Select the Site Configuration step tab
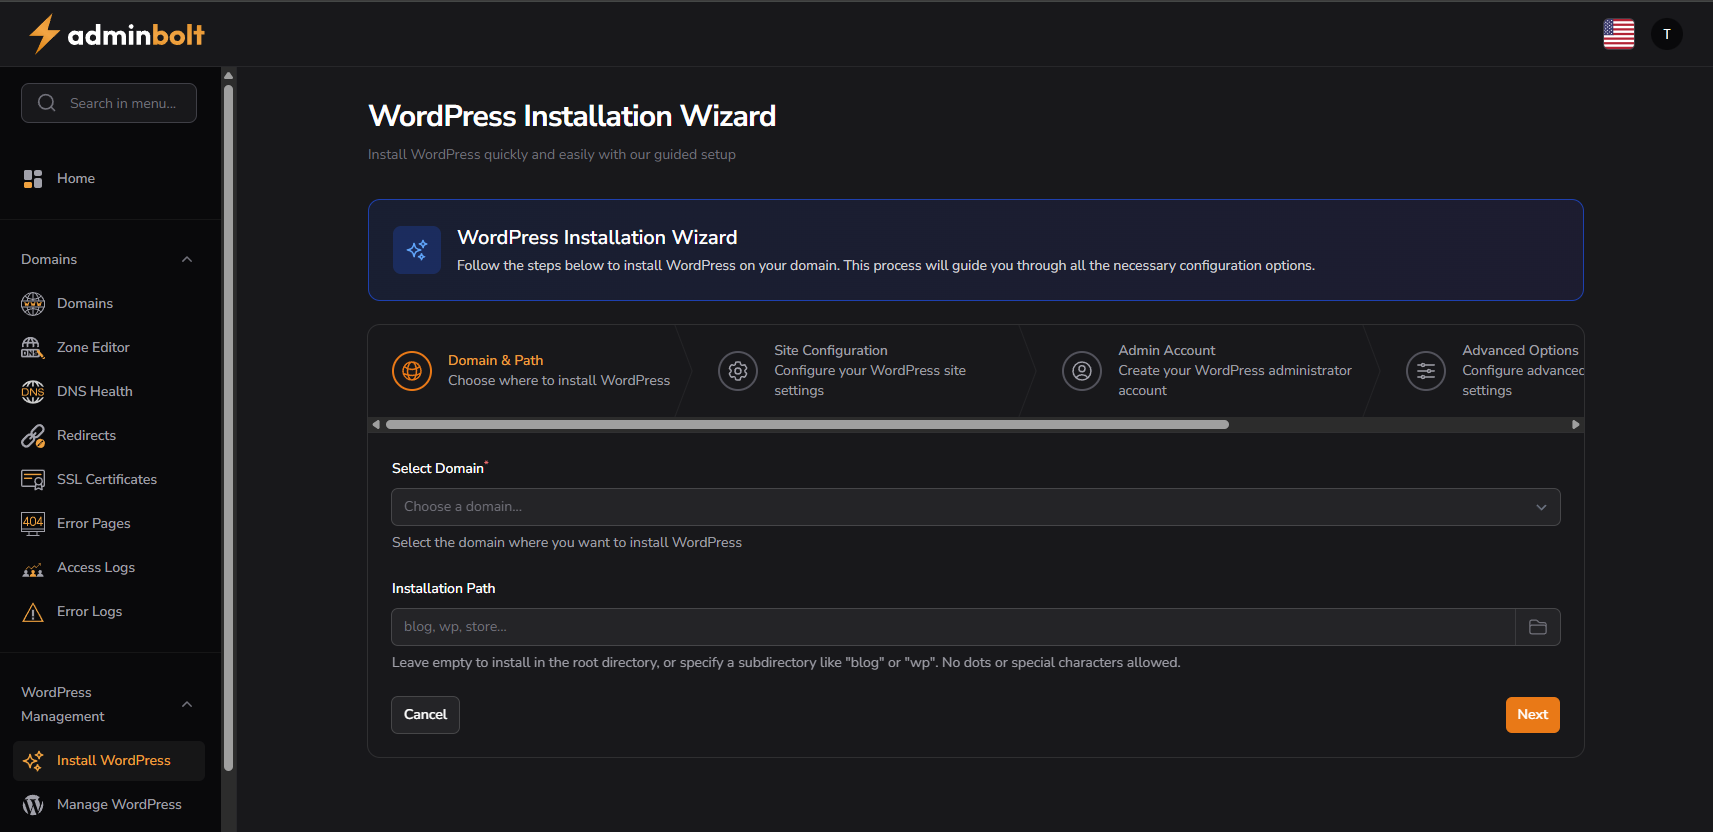This screenshot has height=832, width=1713. (864, 371)
